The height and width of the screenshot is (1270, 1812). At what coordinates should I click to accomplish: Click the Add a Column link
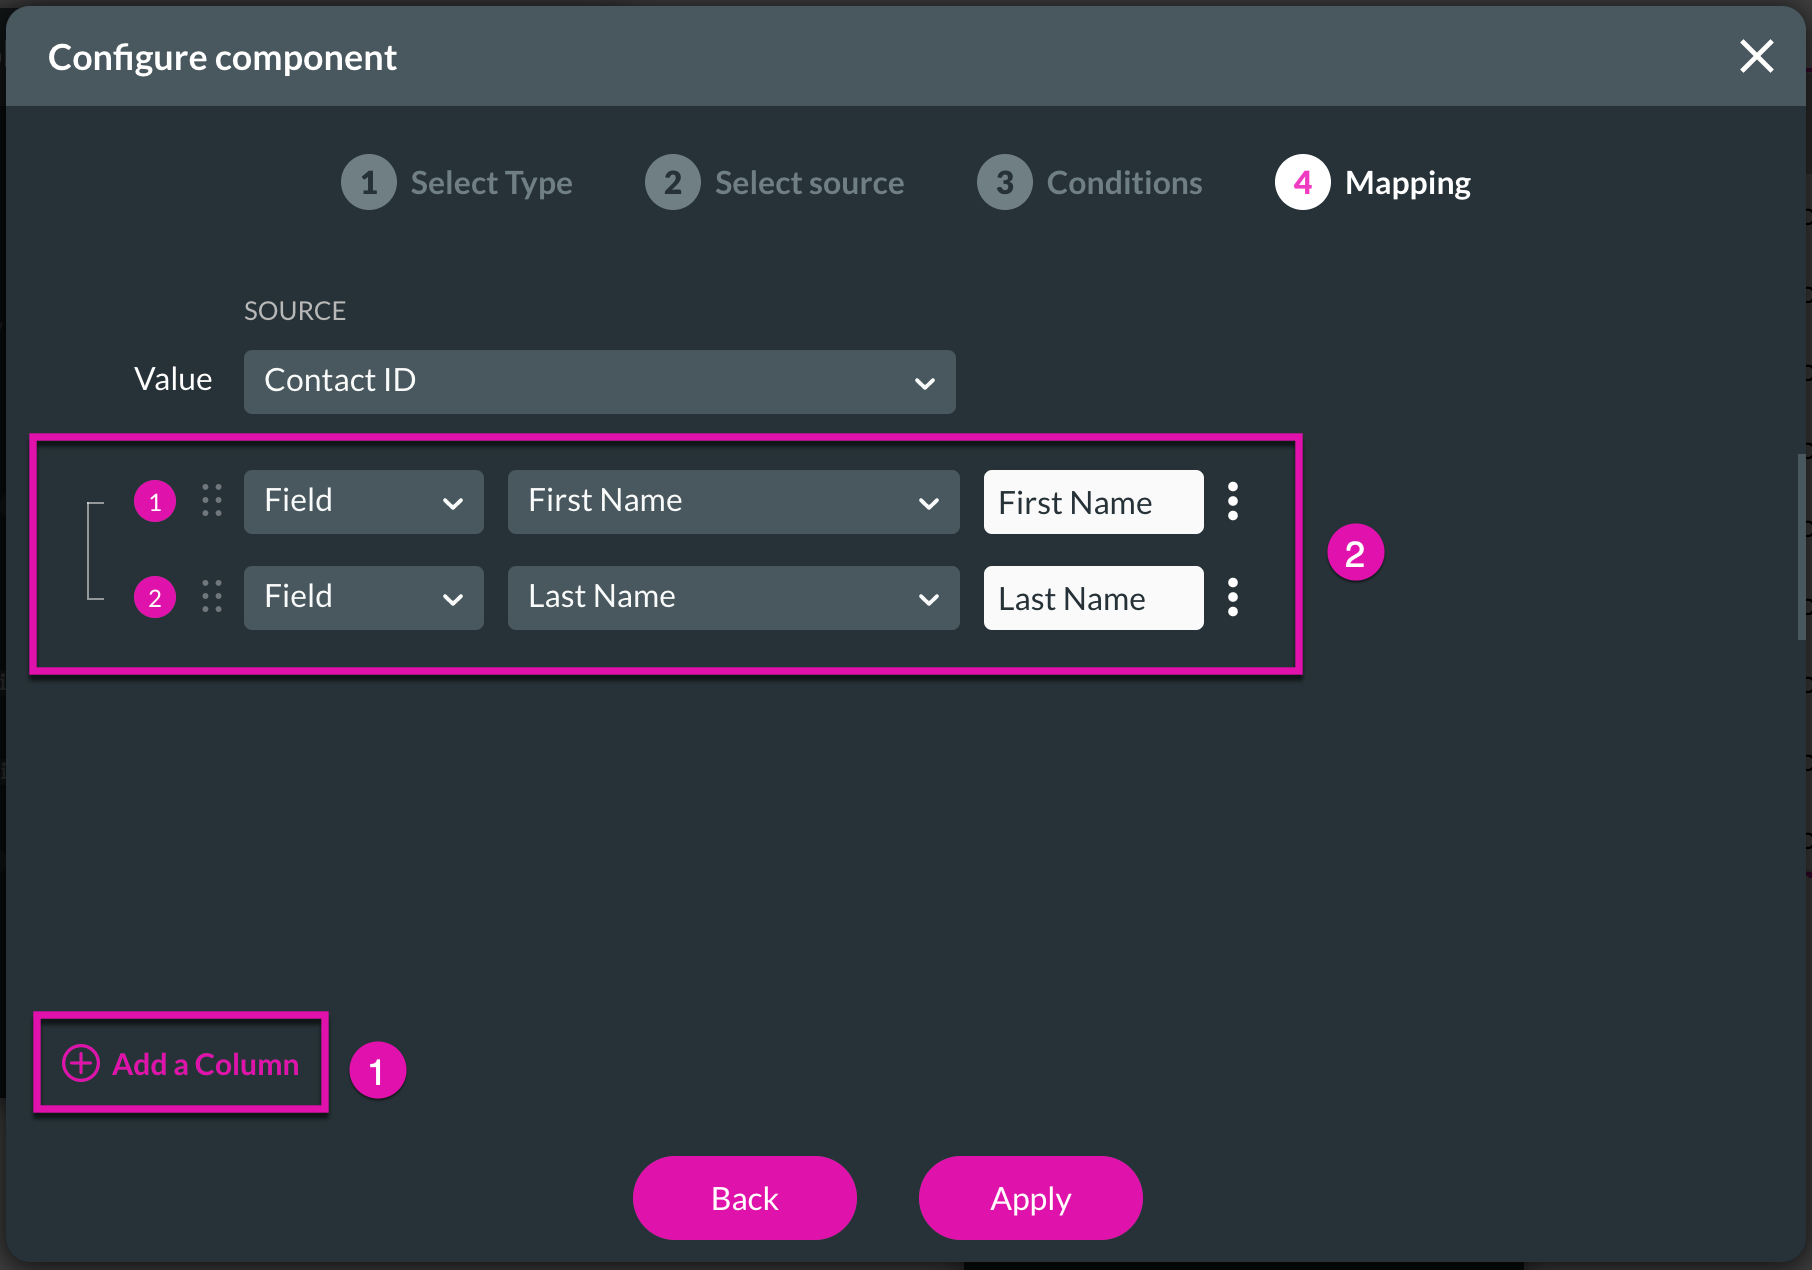click(181, 1064)
